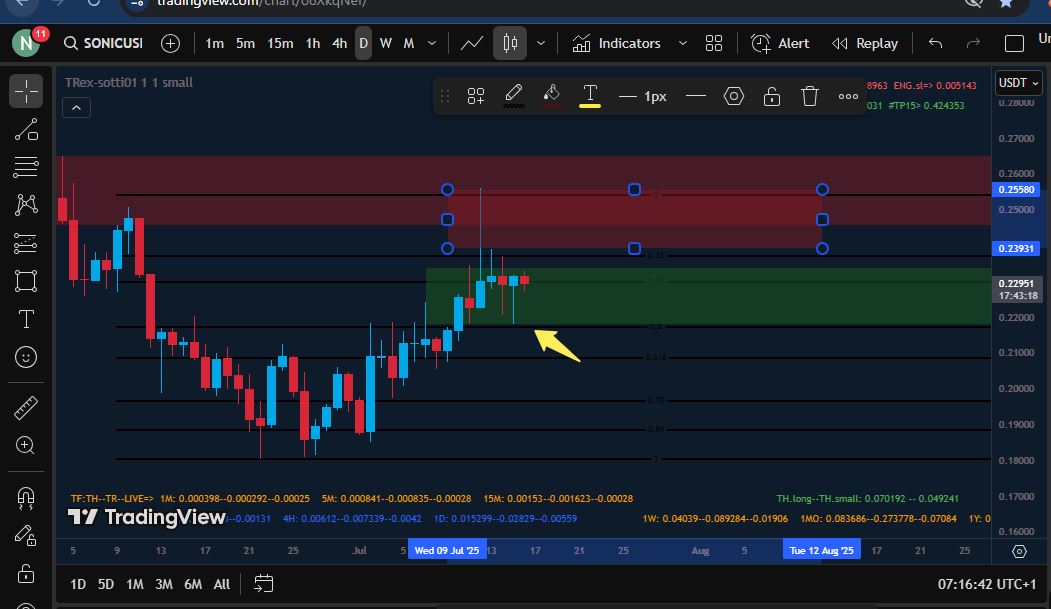Click the TRex-sotti01 1 1 small indicator title
The width and height of the screenshot is (1051, 609).
129,82
